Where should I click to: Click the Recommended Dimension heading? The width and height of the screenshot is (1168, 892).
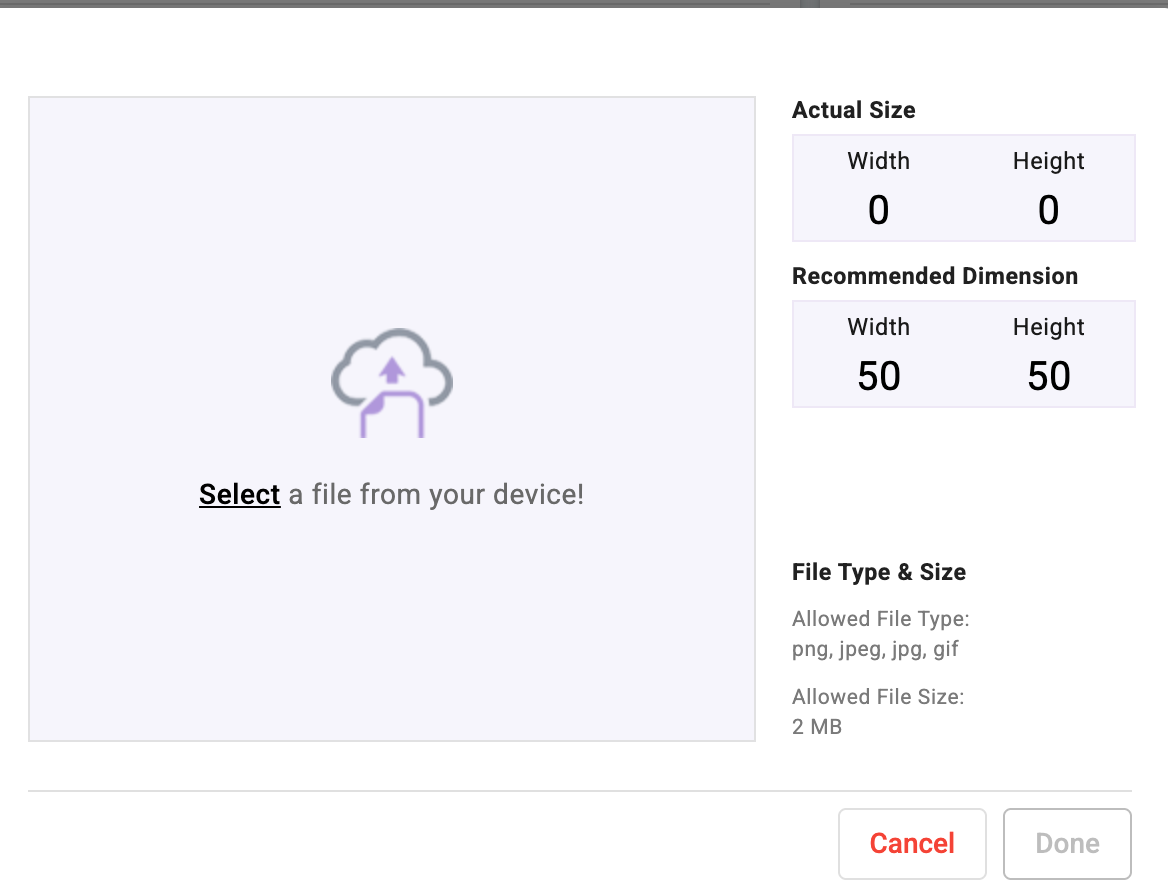tap(934, 276)
